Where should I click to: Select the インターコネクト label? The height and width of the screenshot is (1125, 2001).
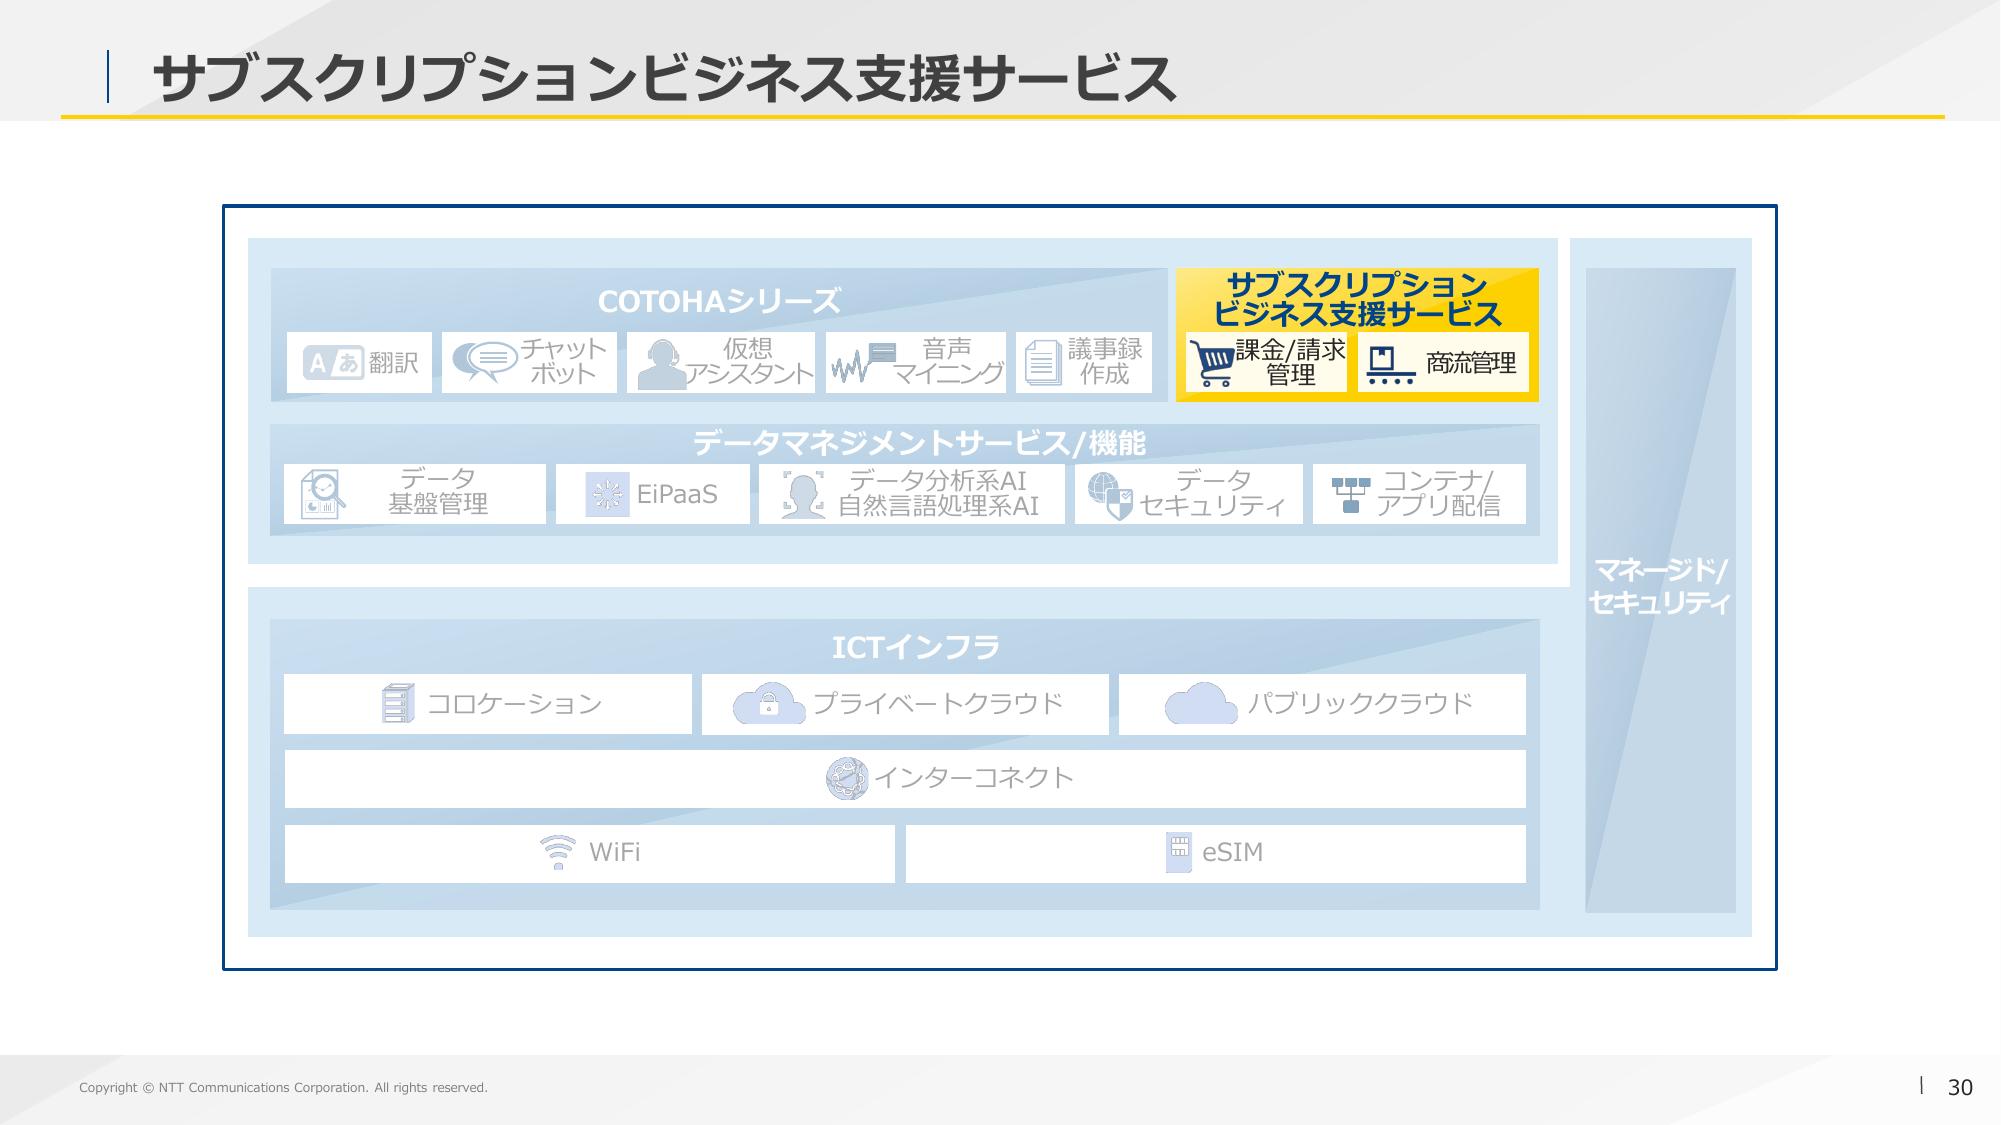(x=974, y=778)
